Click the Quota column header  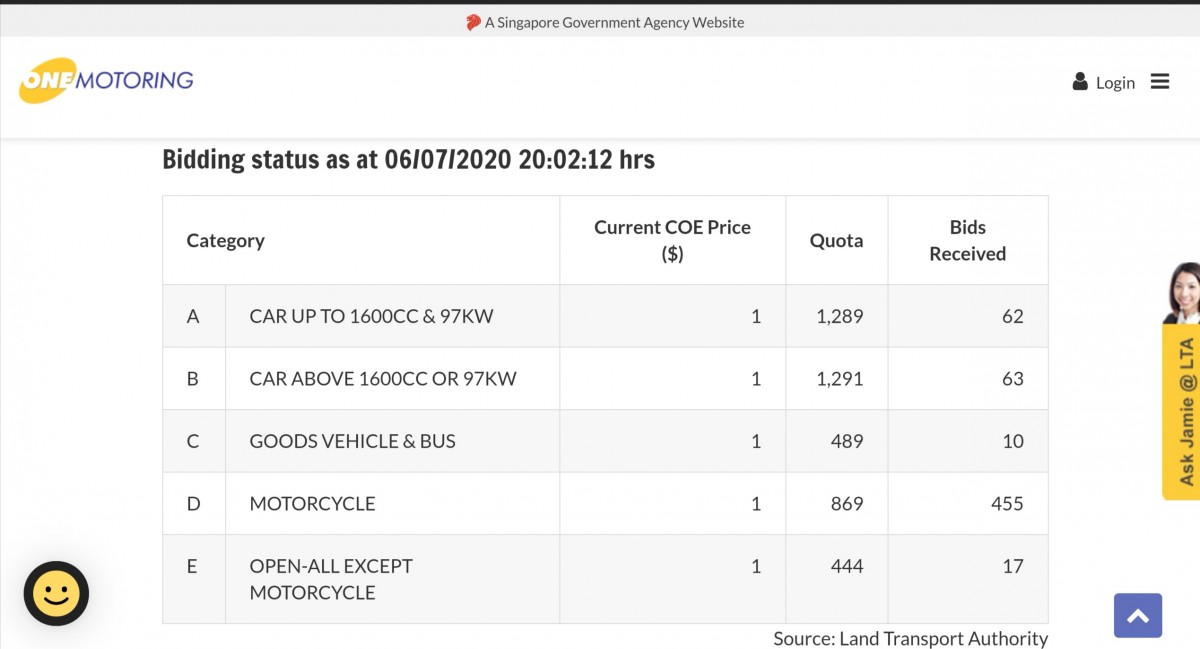coord(836,240)
